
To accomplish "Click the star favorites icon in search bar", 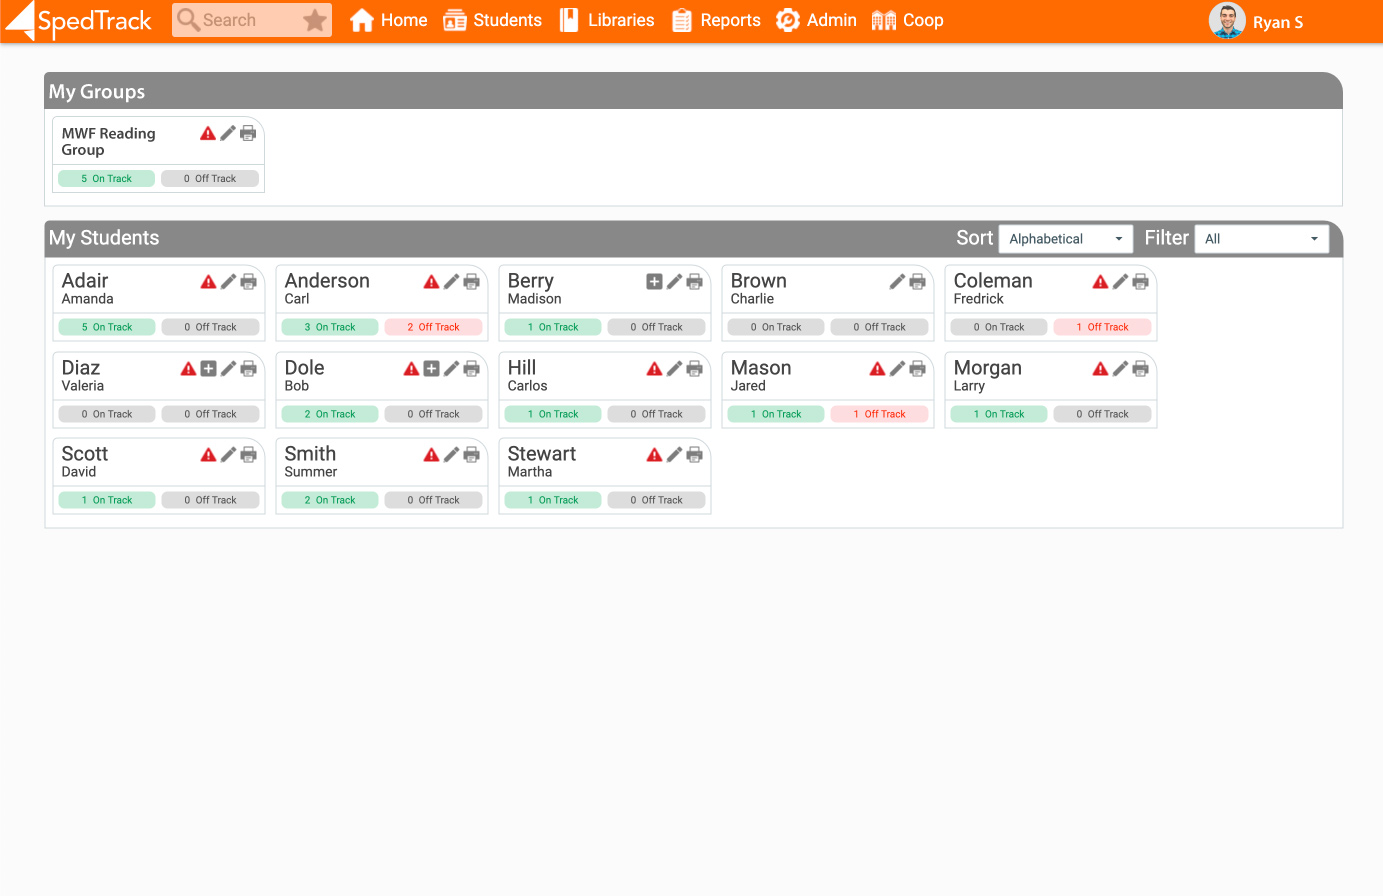I will (x=314, y=20).
